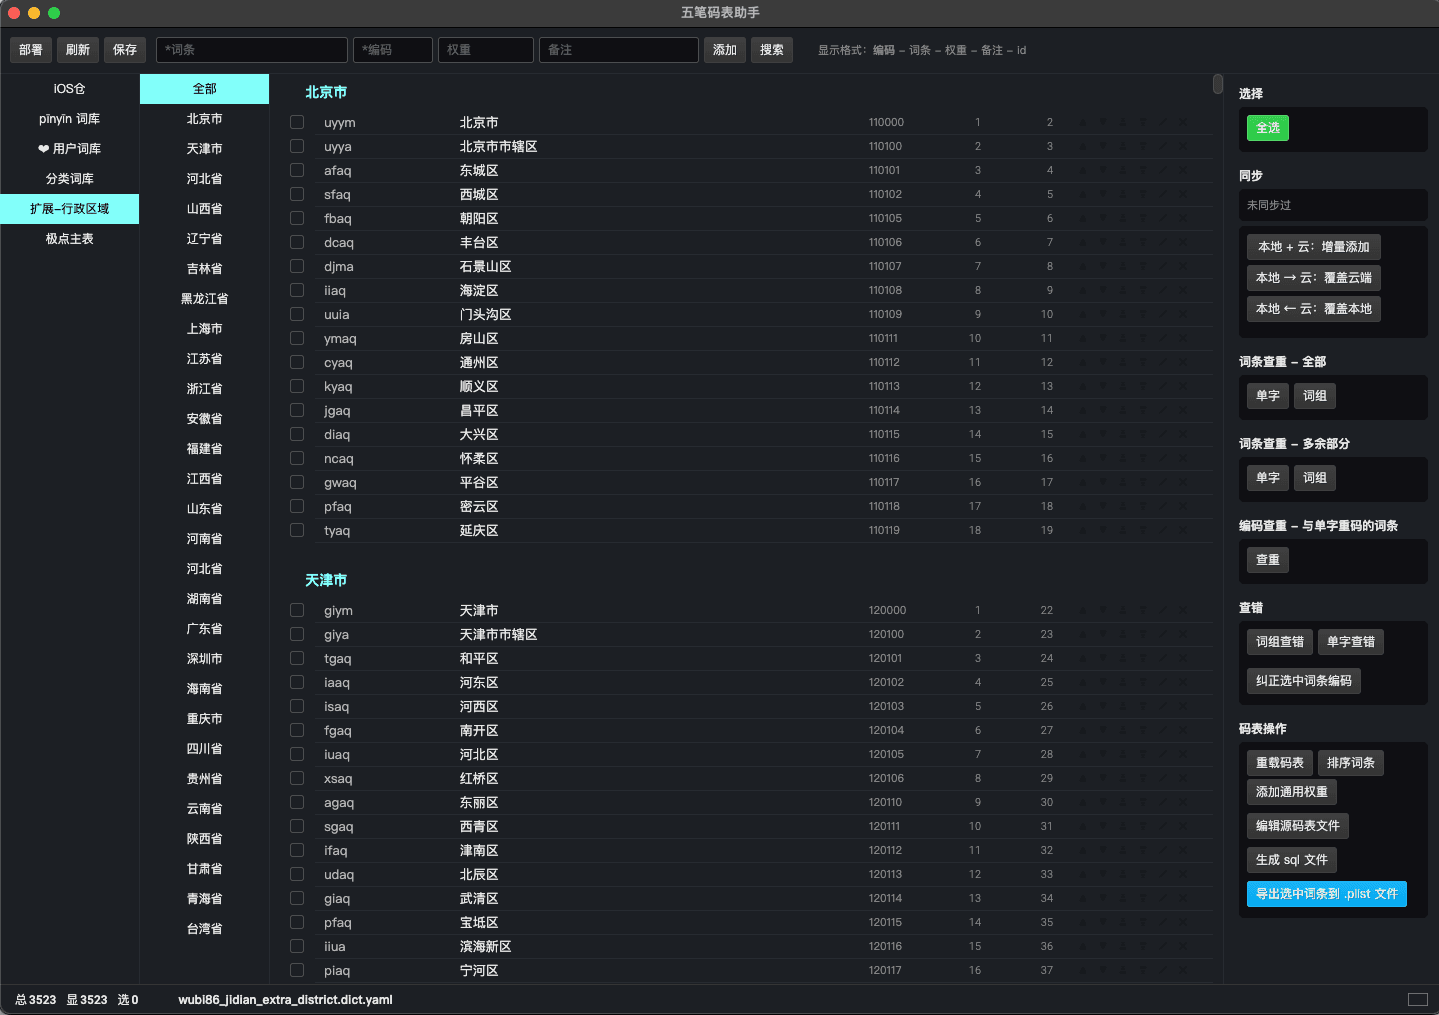Switch to the 分类词库 dictionary tab
Viewport: 1439px width, 1015px height.
click(x=70, y=179)
